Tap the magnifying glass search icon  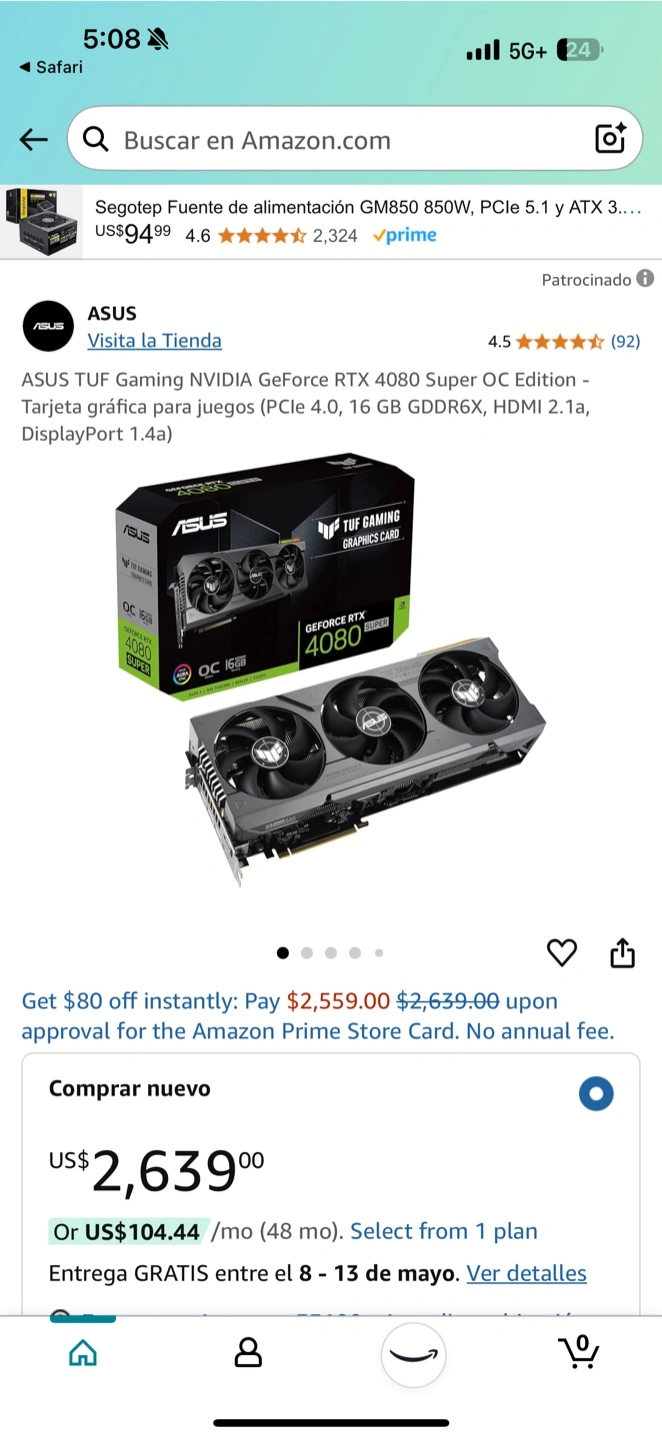tap(96, 139)
